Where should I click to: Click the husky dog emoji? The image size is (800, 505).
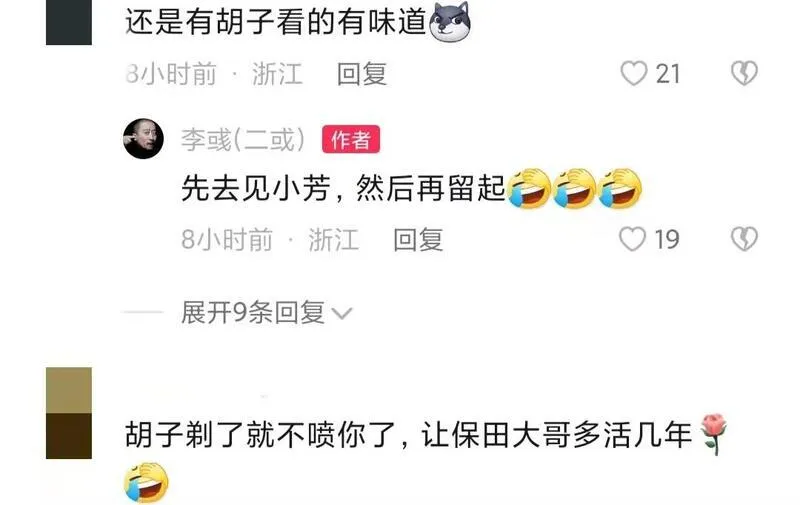[x=449, y=21]
